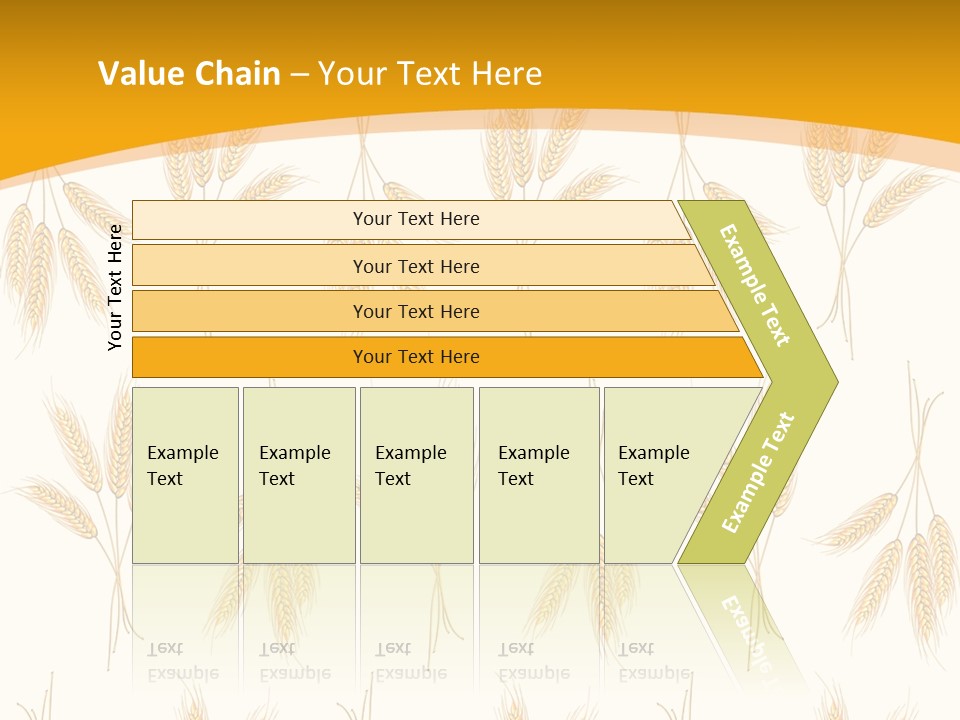Screen dimensions: 960x720
Task: Click the third 'Example Text' box
Action: click(x=415, y=474)
